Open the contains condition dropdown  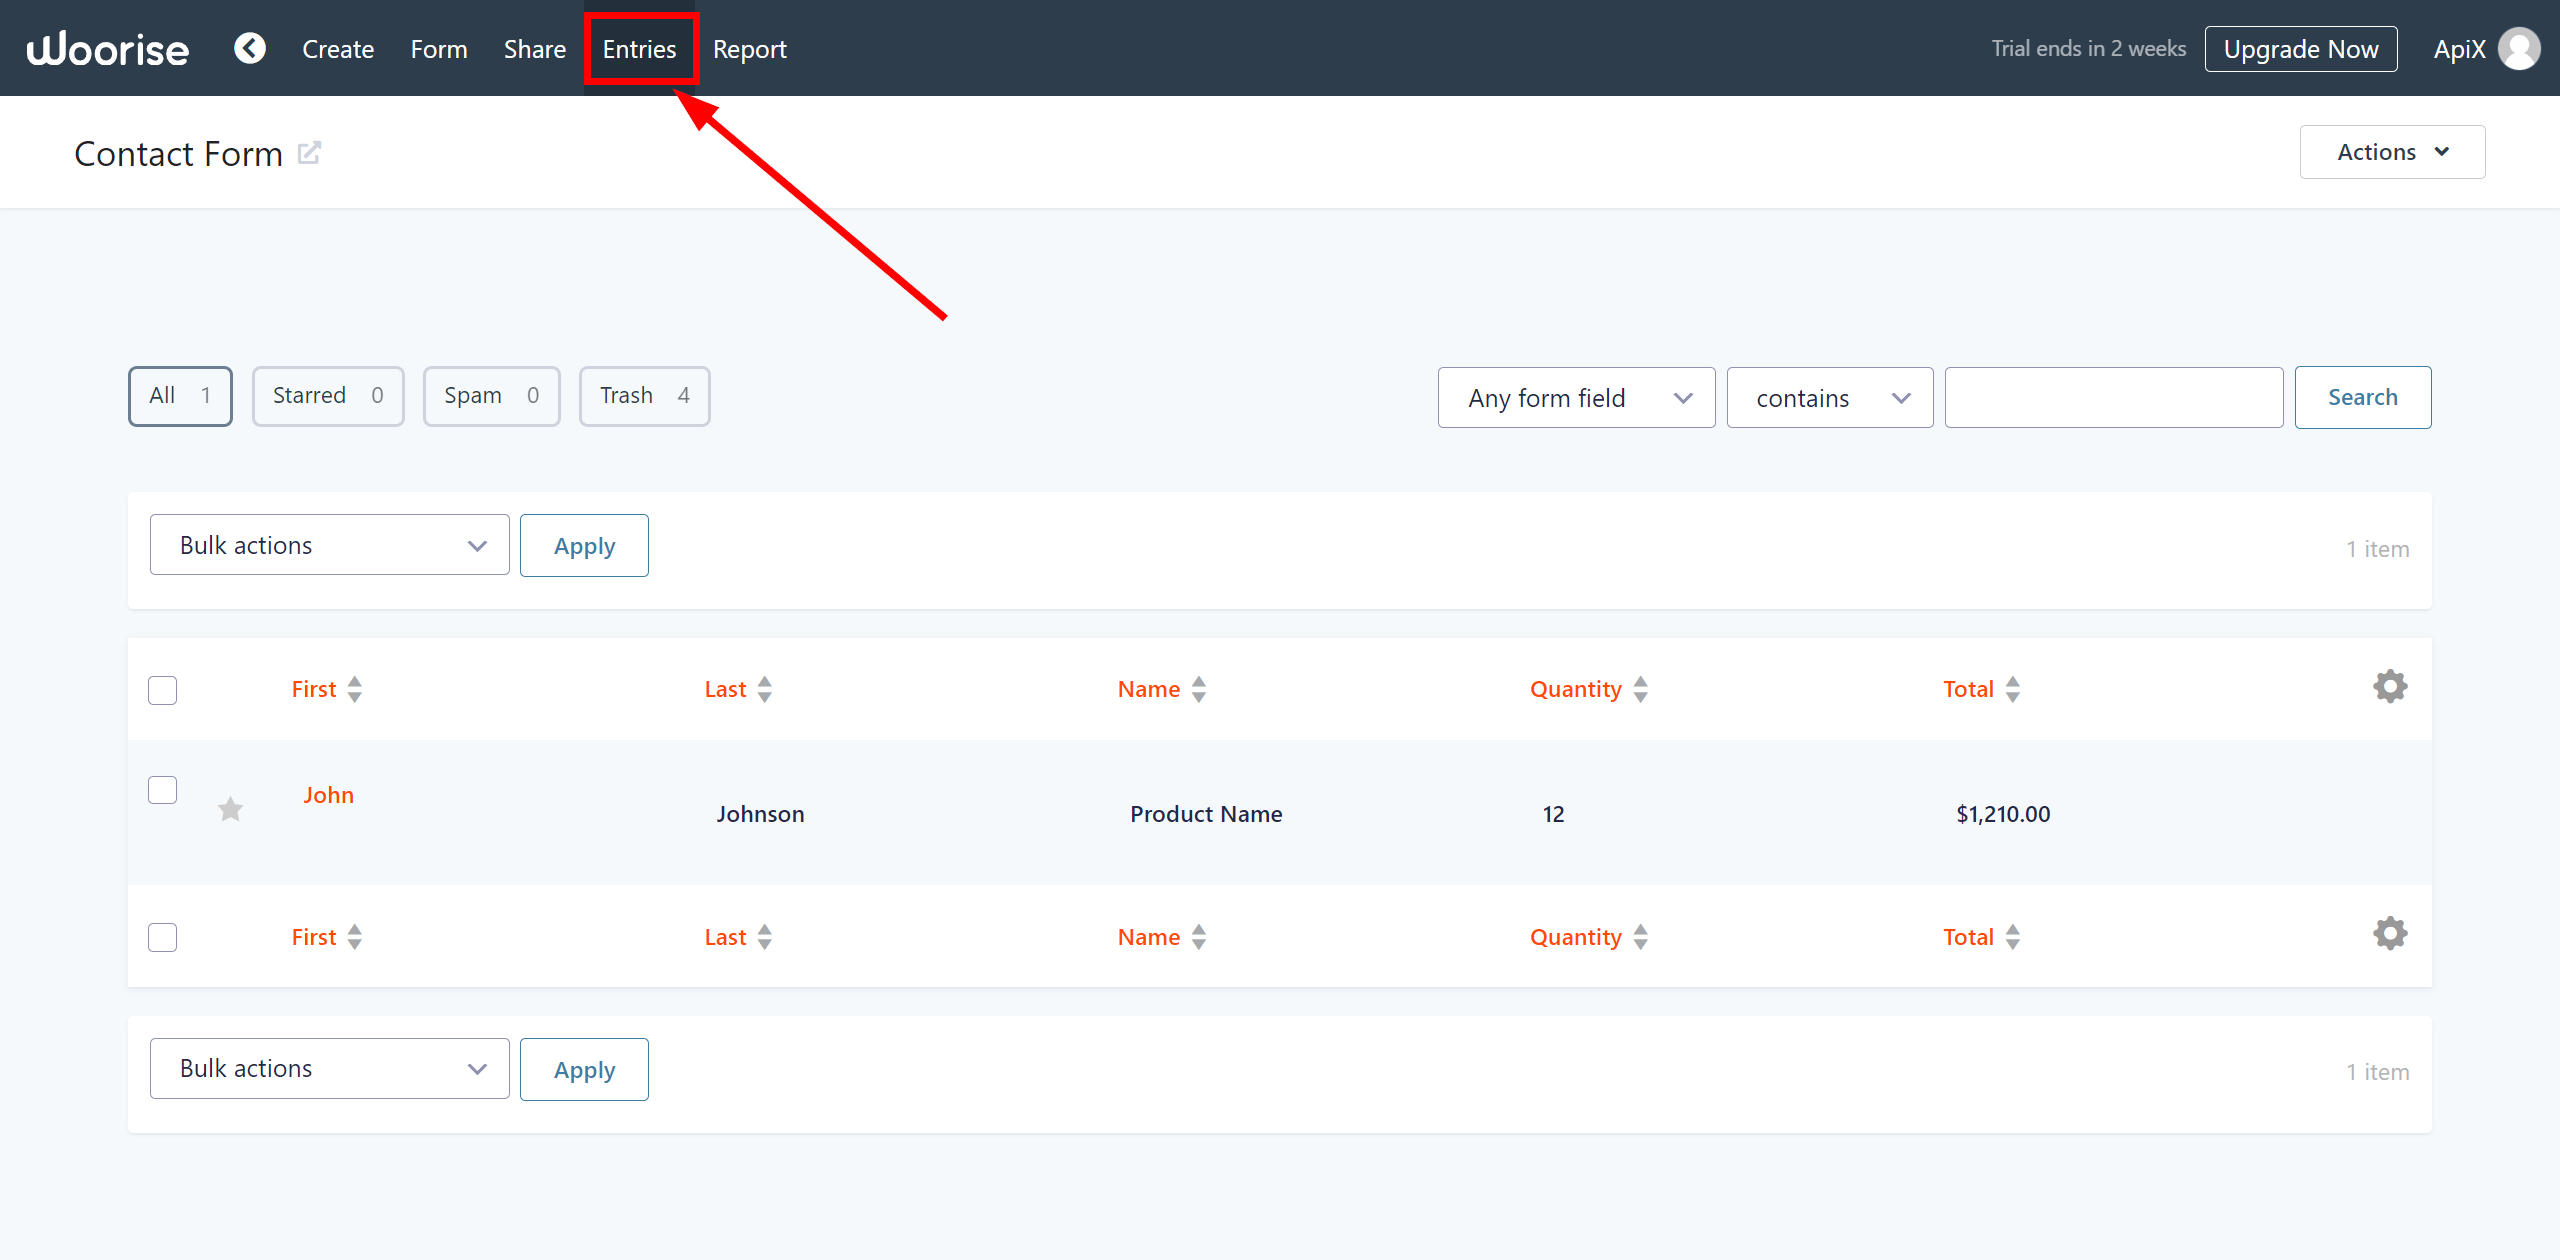click(1829, 398)
